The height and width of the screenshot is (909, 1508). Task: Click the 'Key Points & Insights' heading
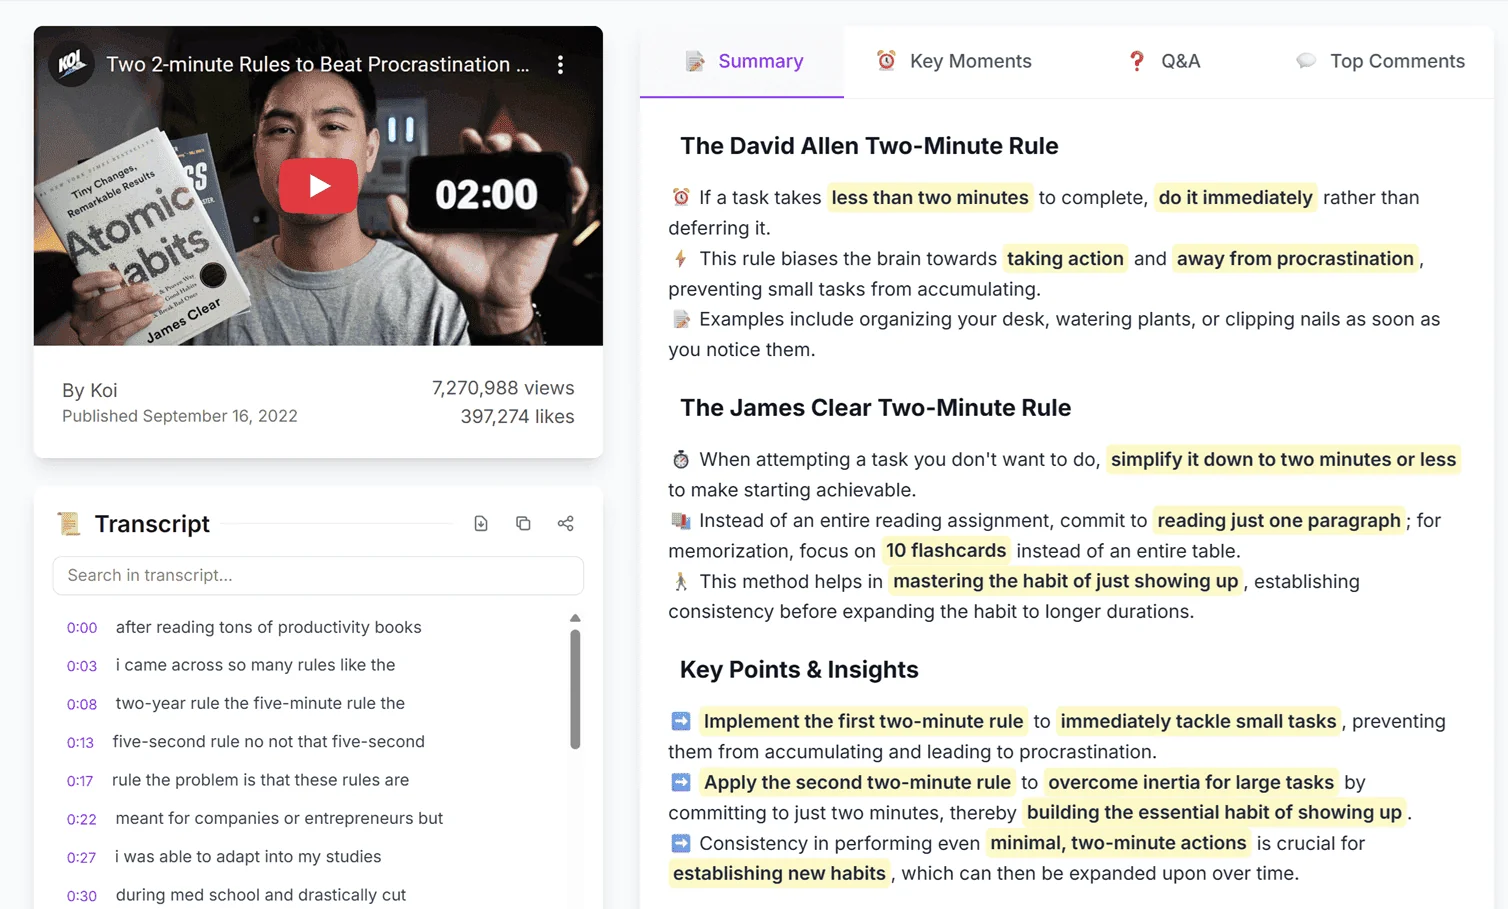pyautogui.click(x=799, y=670)
